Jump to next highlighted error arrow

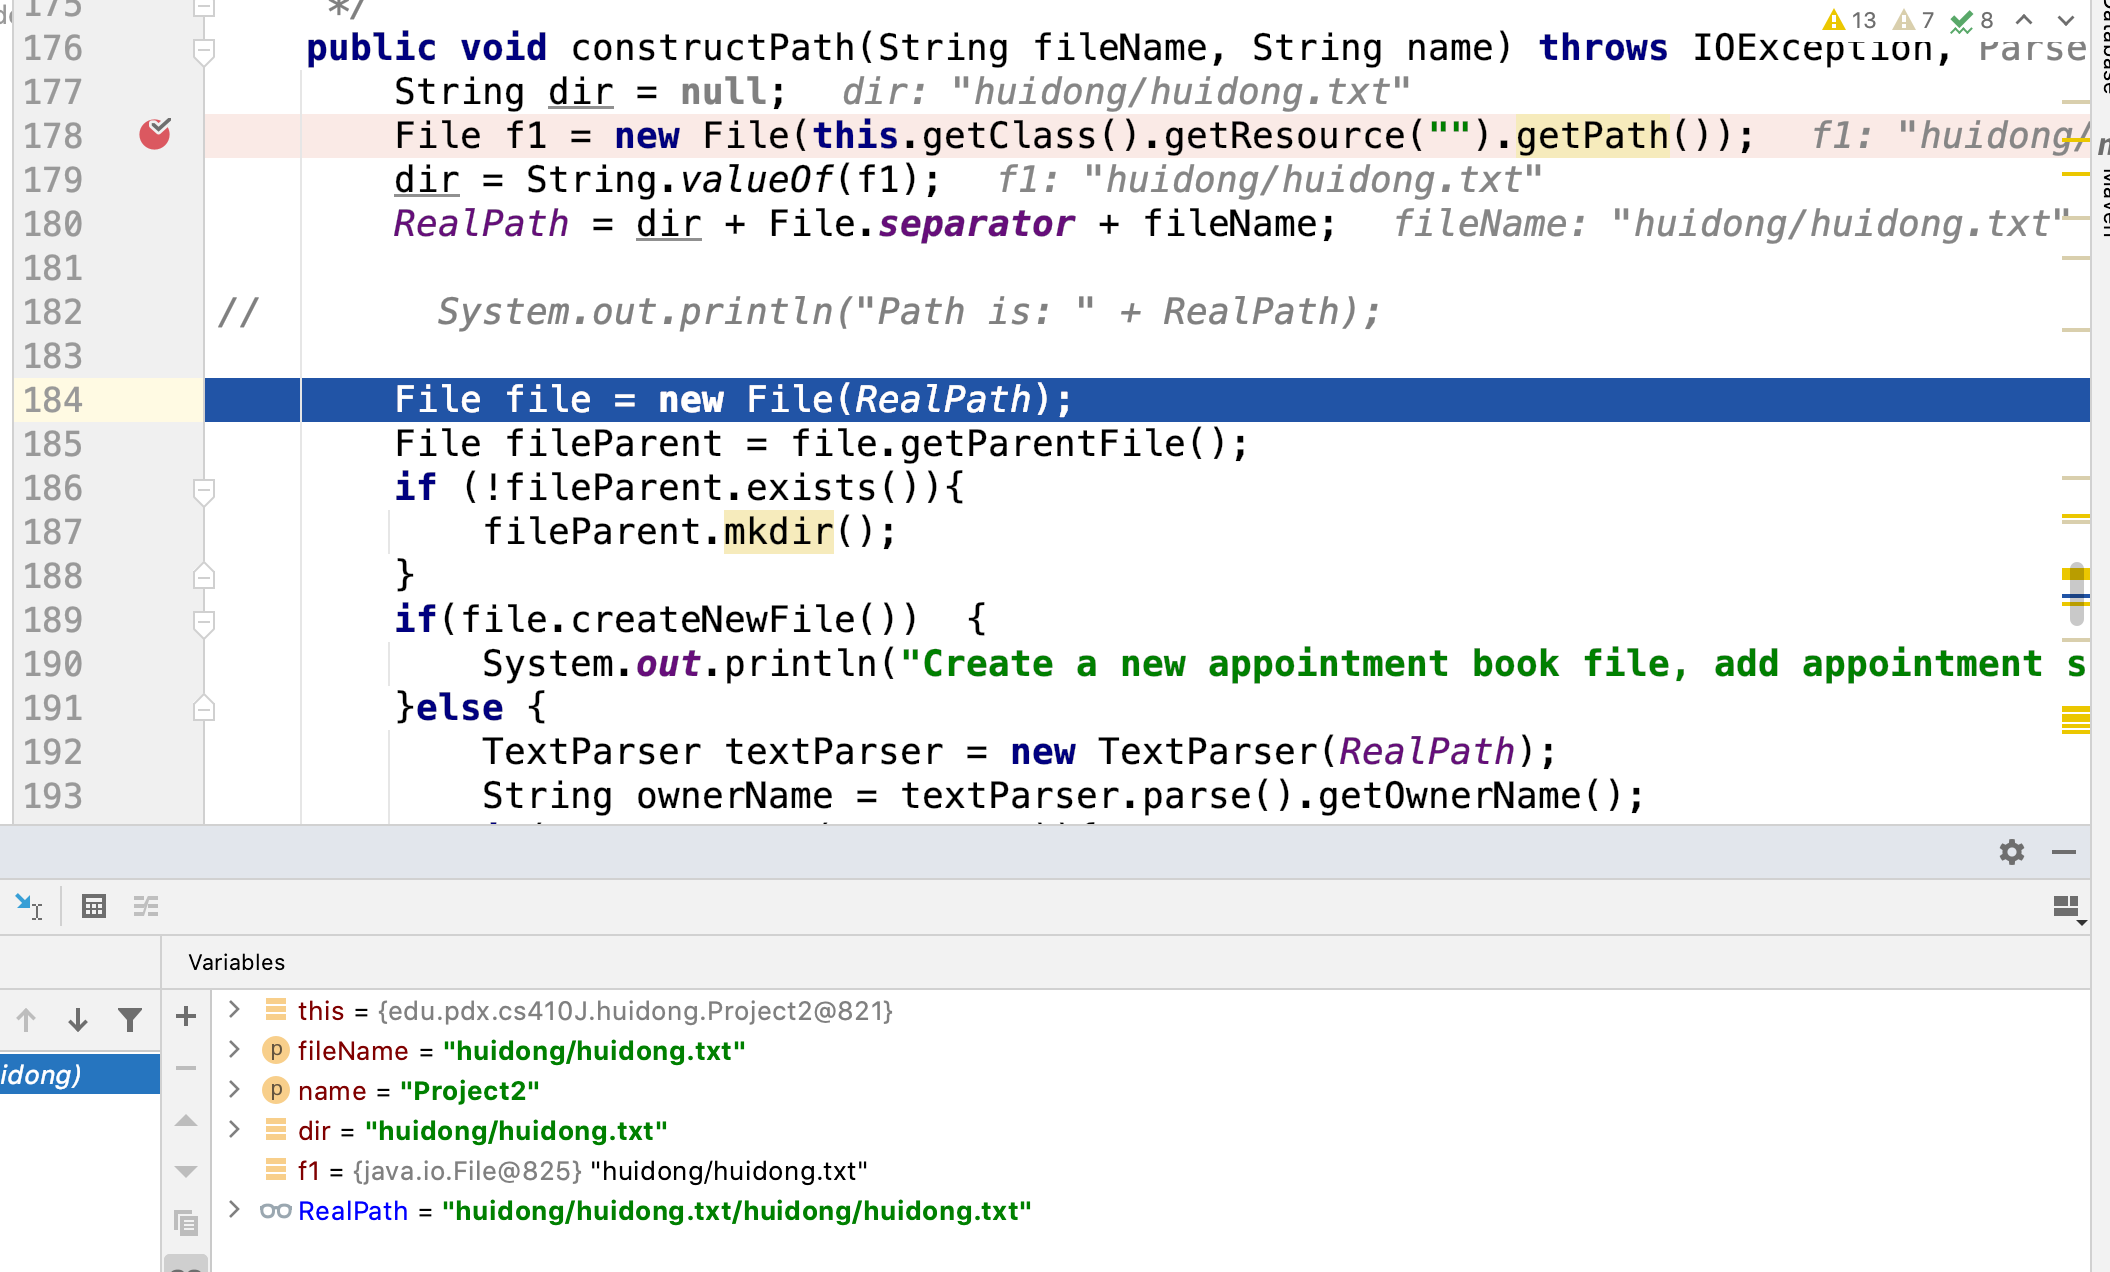2066,20
